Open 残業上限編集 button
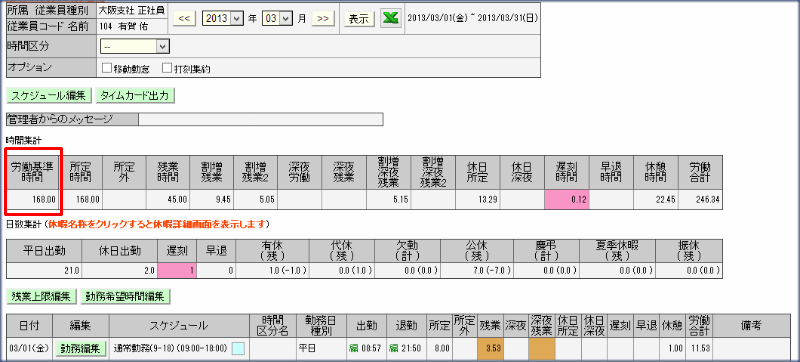Viewport: 800px width, 362px height. [41, 297]
